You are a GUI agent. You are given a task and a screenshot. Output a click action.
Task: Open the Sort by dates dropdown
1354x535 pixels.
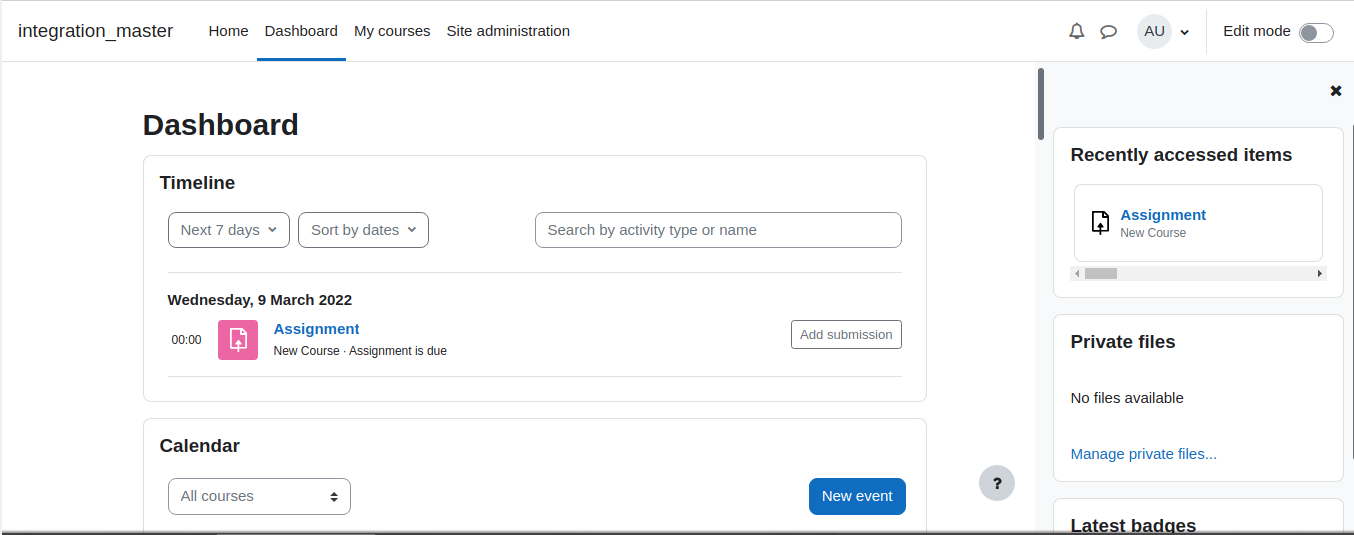pyautogui.click(x=363, y=230)
